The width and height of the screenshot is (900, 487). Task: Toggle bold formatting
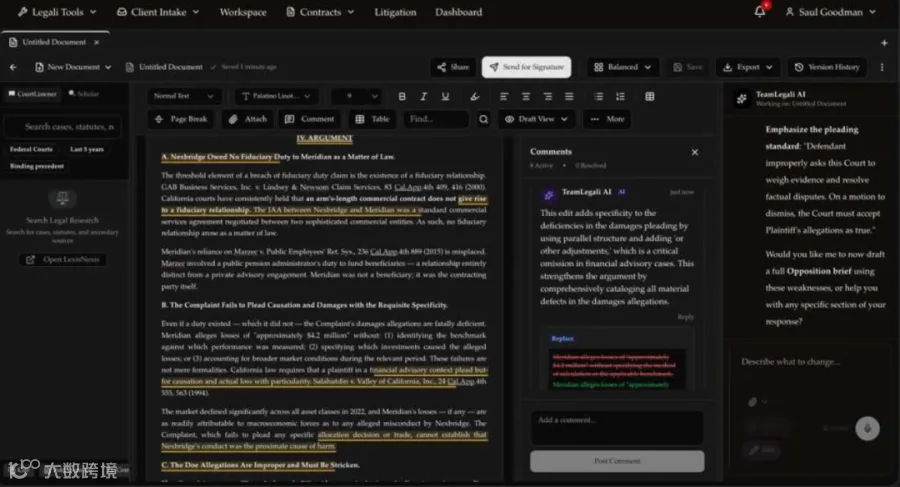(402, 96)
